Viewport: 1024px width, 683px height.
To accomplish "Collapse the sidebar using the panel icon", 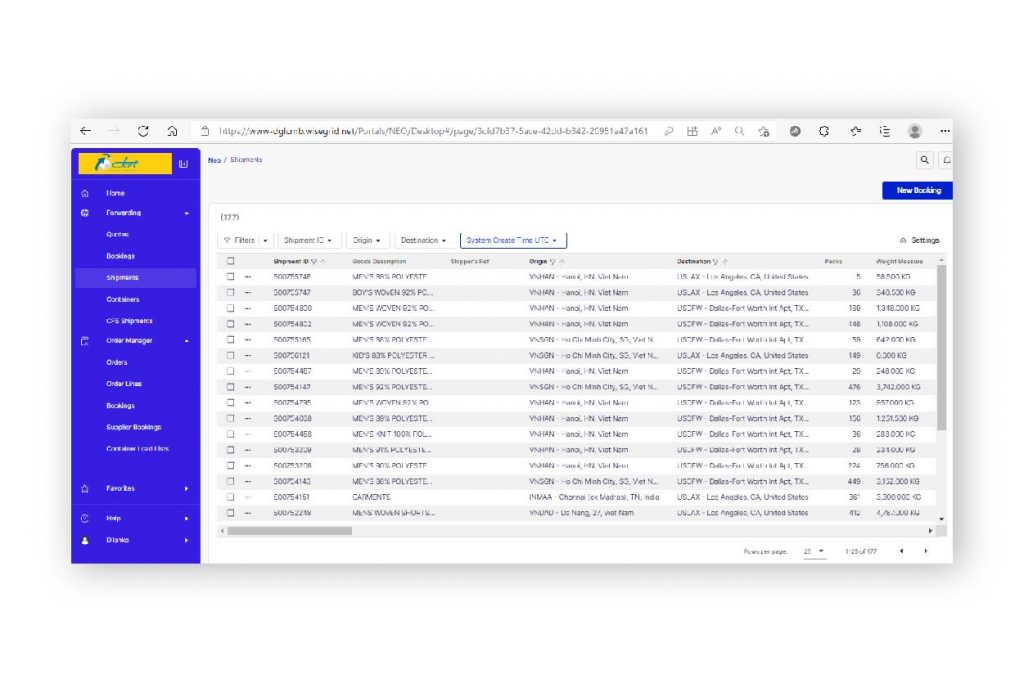I will coord(183,164).
